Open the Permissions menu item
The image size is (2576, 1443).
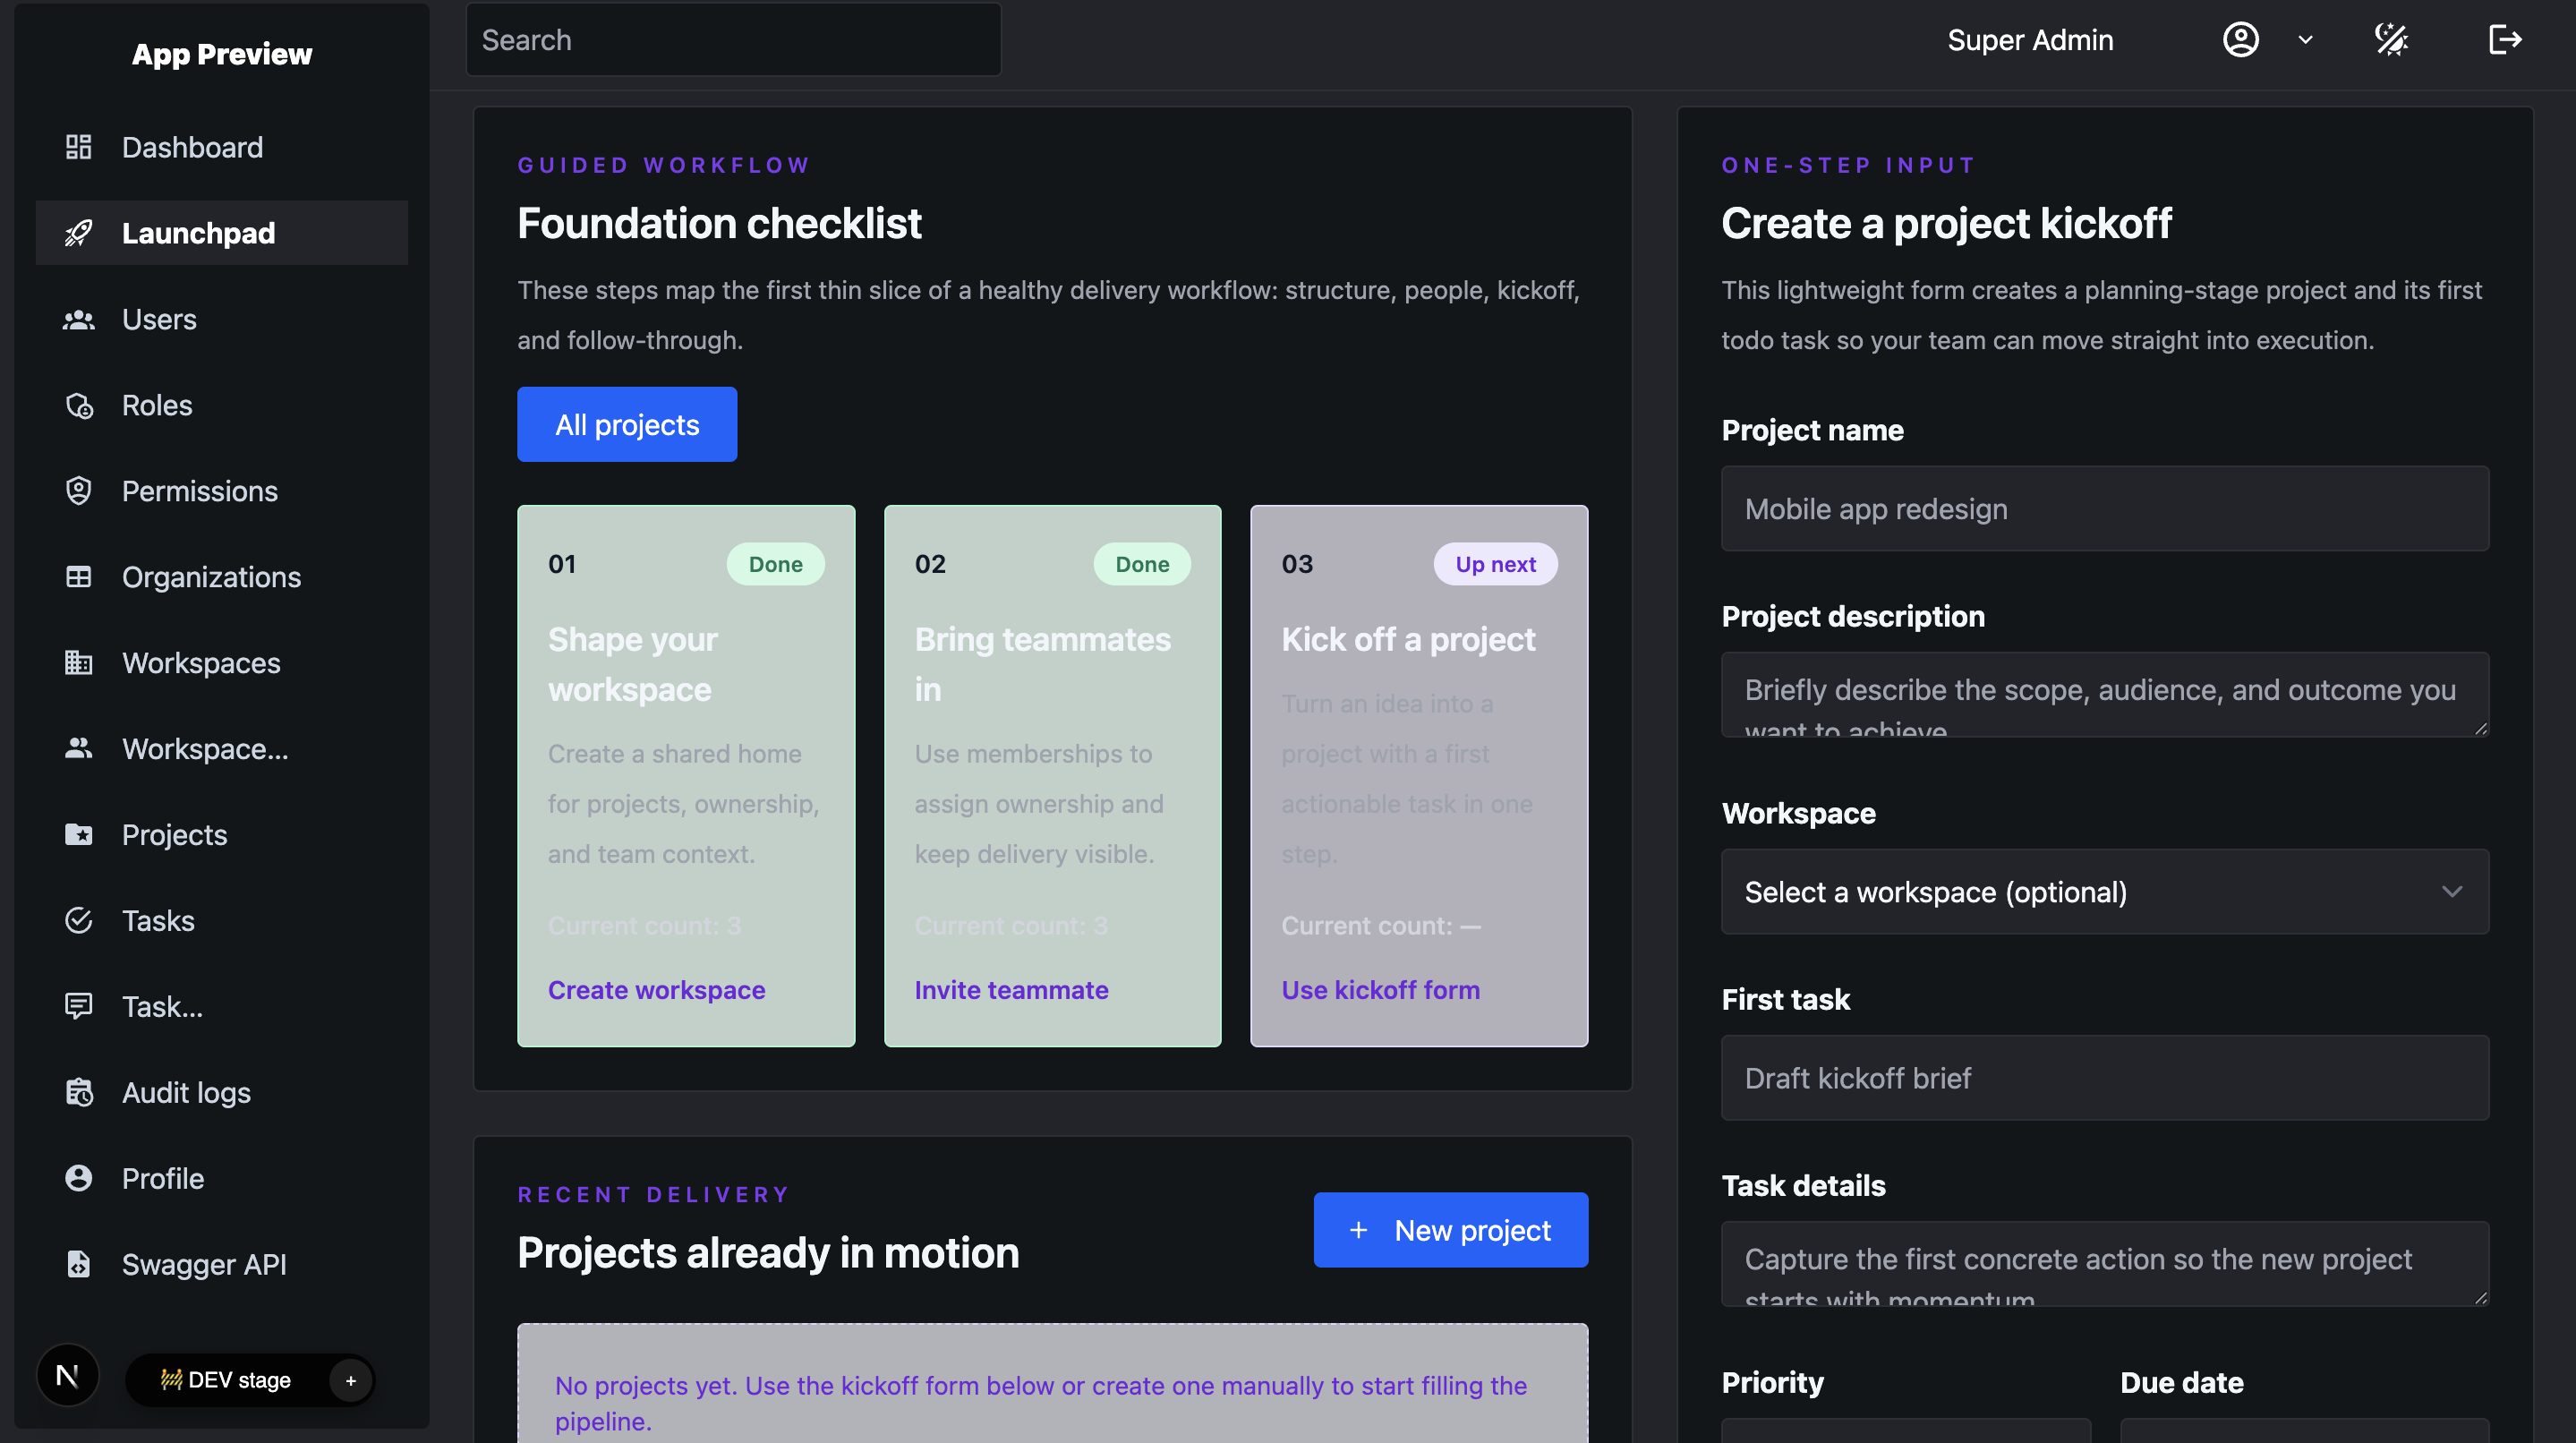tap(221, 491)
